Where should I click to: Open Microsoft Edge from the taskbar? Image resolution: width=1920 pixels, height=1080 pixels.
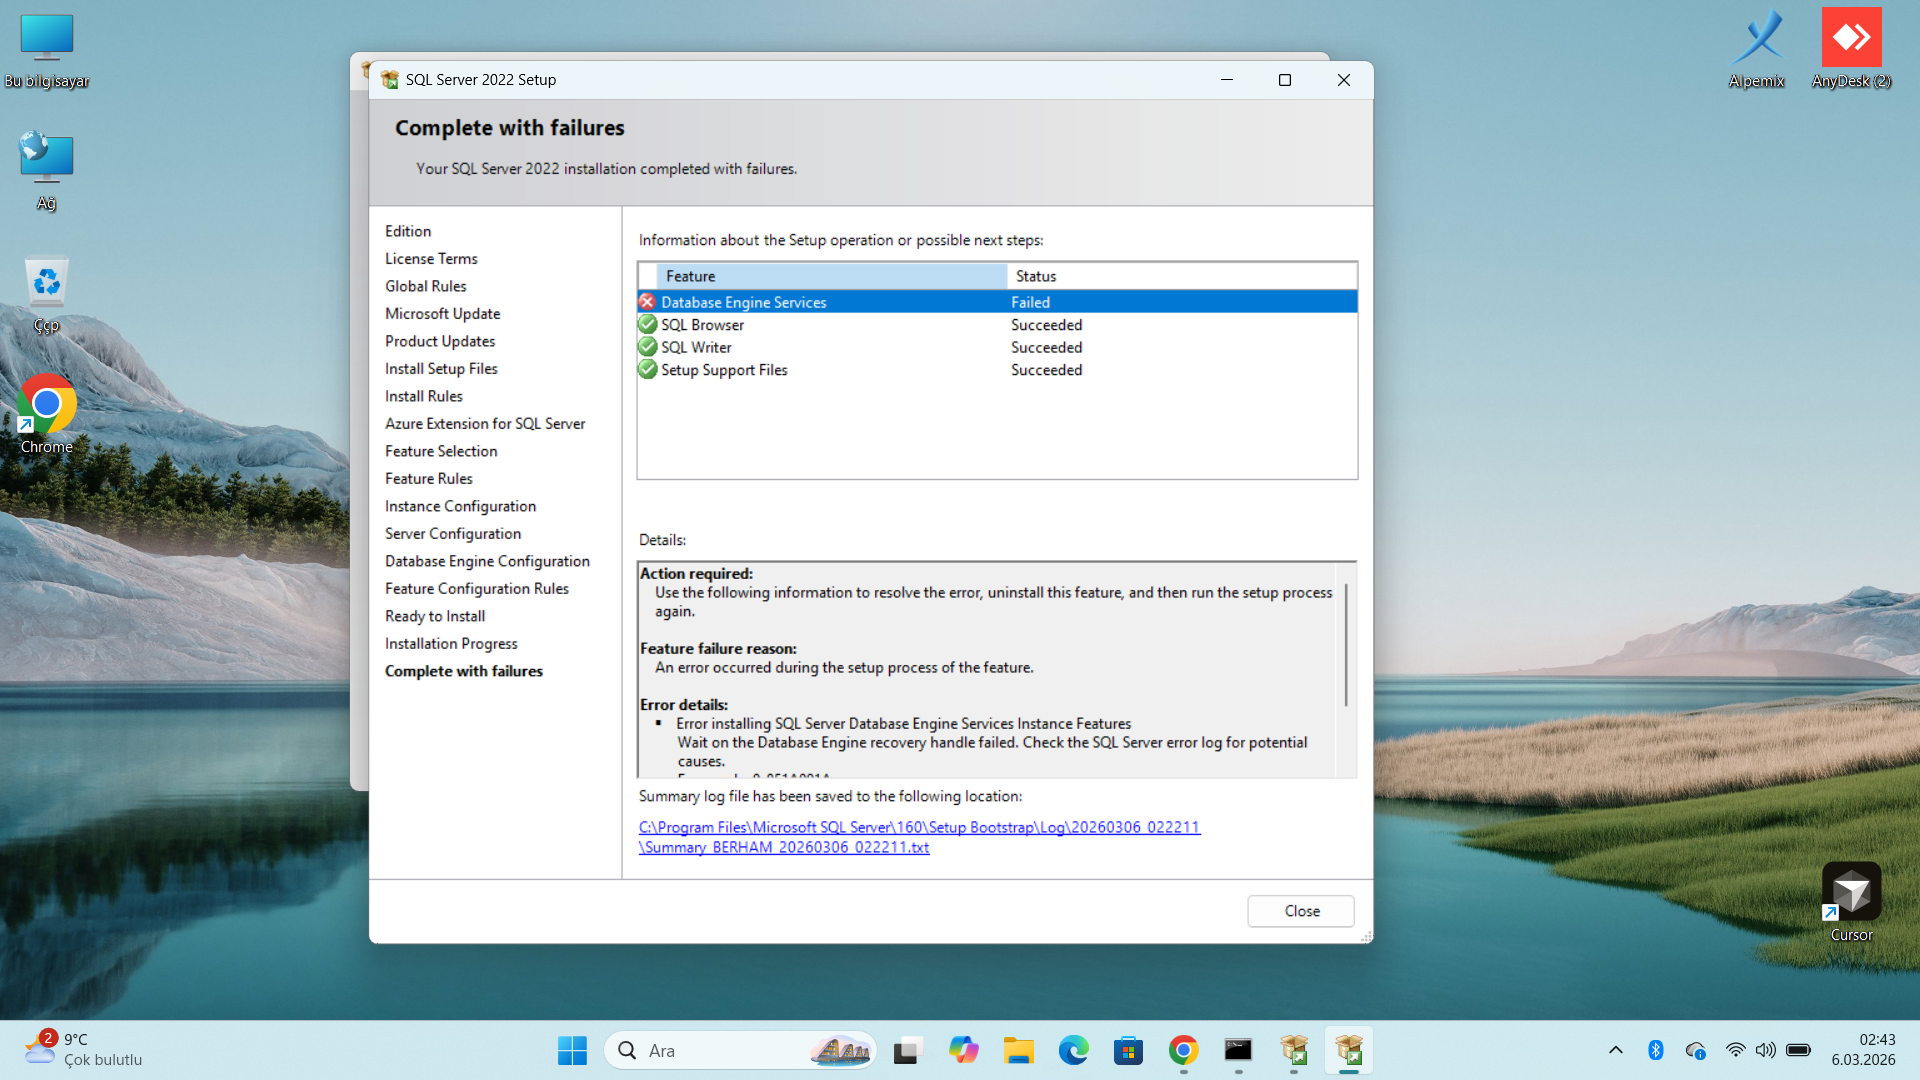[x=1073, y=1051]
